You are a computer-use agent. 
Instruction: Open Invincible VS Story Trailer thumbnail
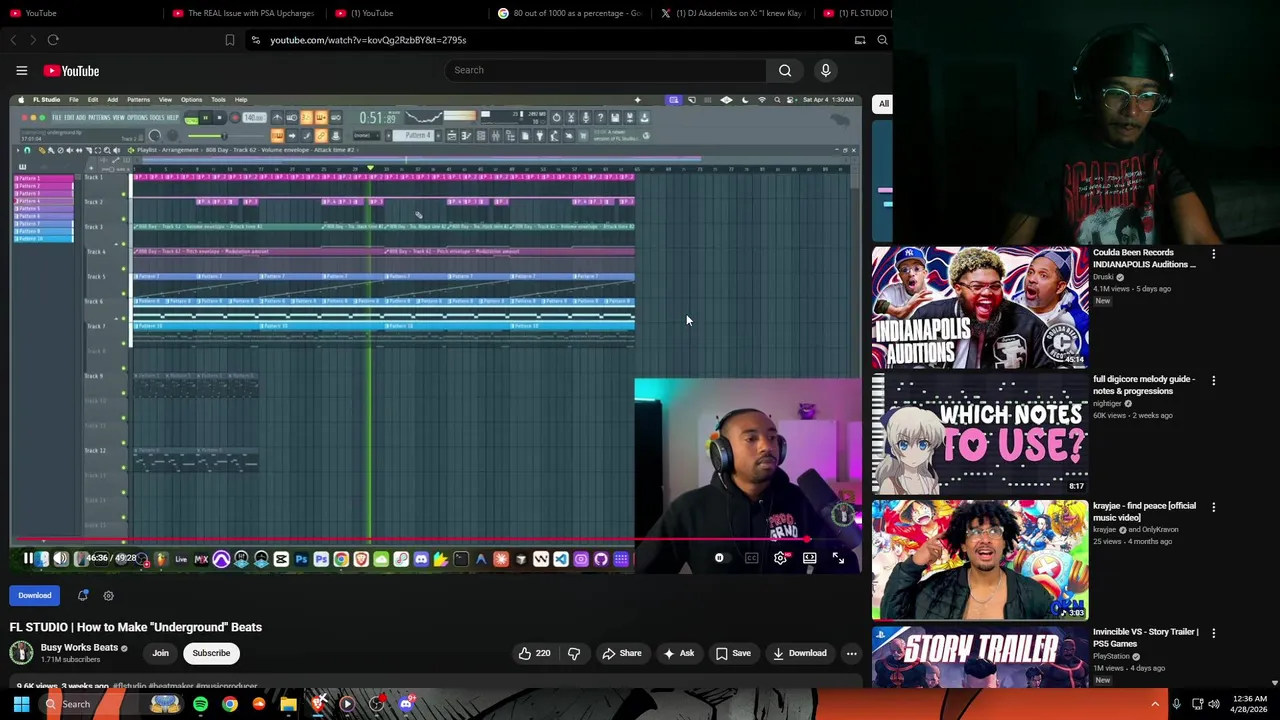coord(980,657)
